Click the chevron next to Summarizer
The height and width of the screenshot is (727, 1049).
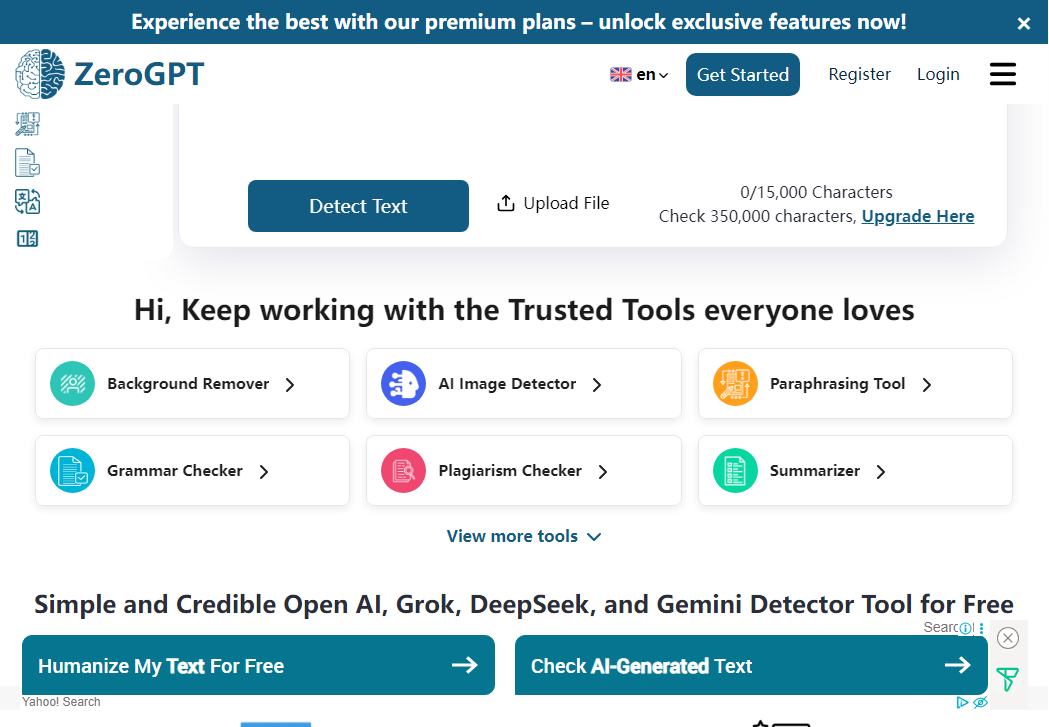pos(880,472)
